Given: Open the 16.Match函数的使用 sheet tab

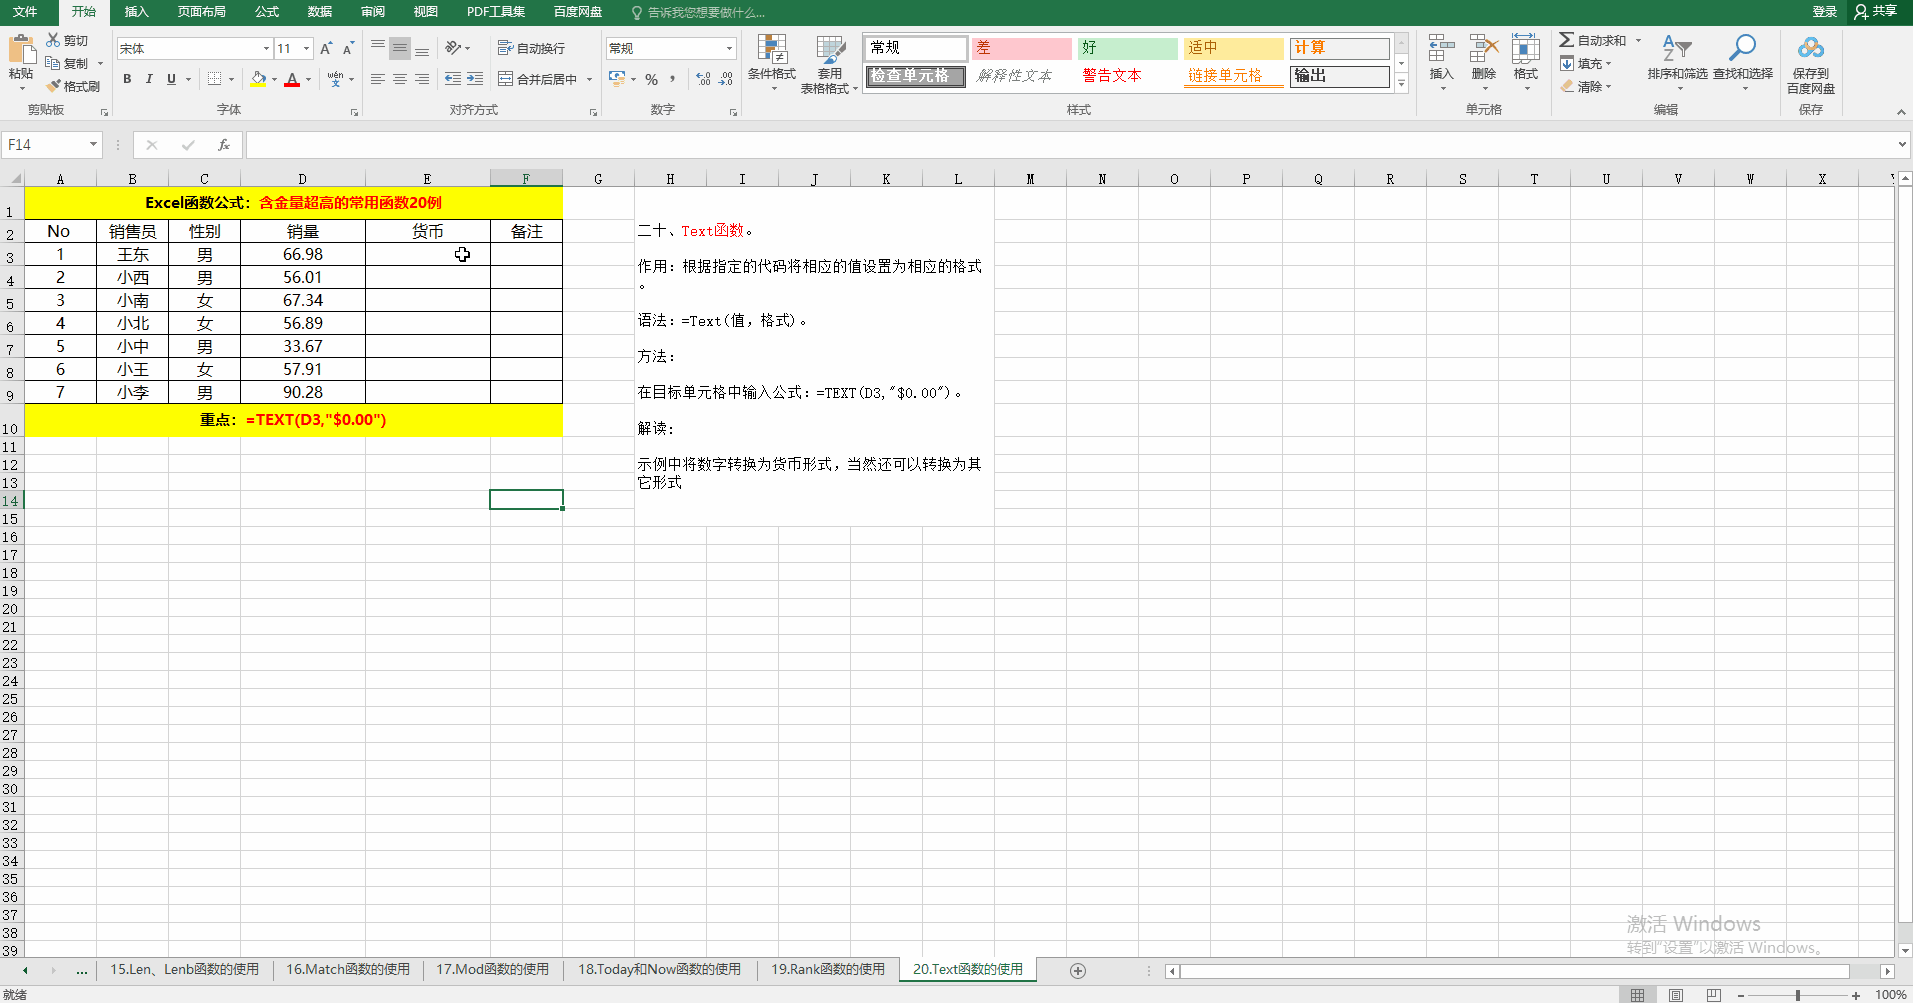Looking at the screenshot, I should pos(347,968).
